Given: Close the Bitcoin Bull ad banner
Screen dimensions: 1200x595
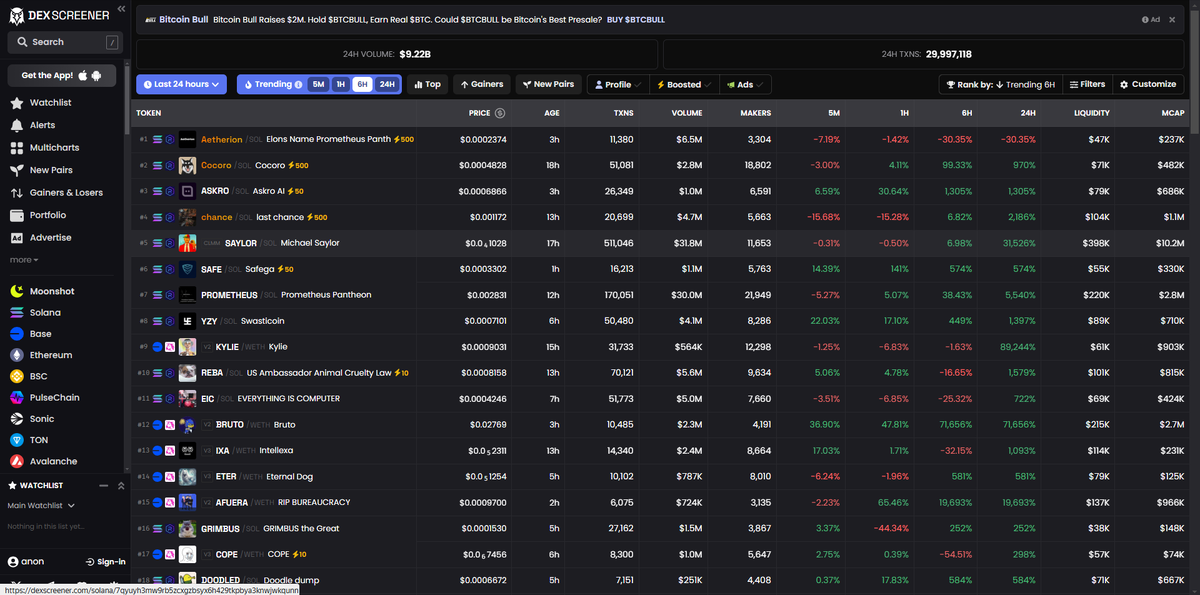Looking at the screenshot, I should [x=1172, y=19].
